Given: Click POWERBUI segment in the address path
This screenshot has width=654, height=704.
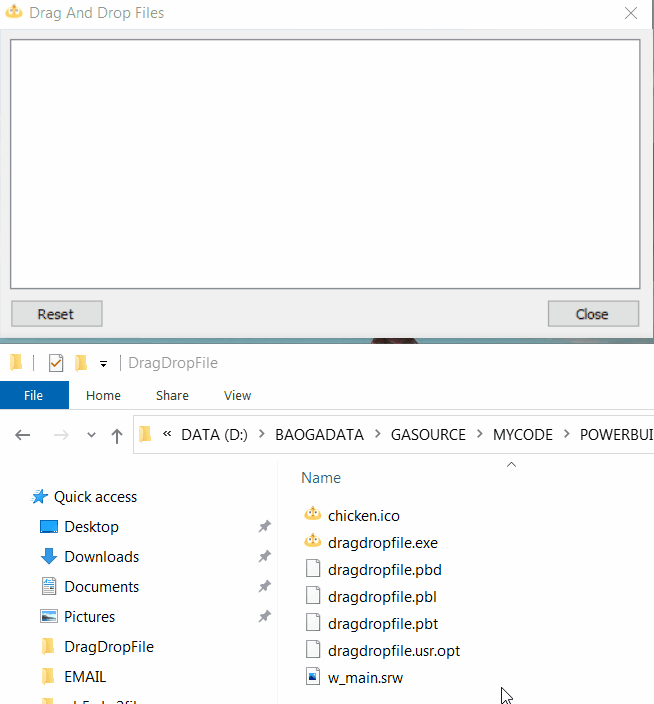Looking at the screenshot, I should coord(617,435).
